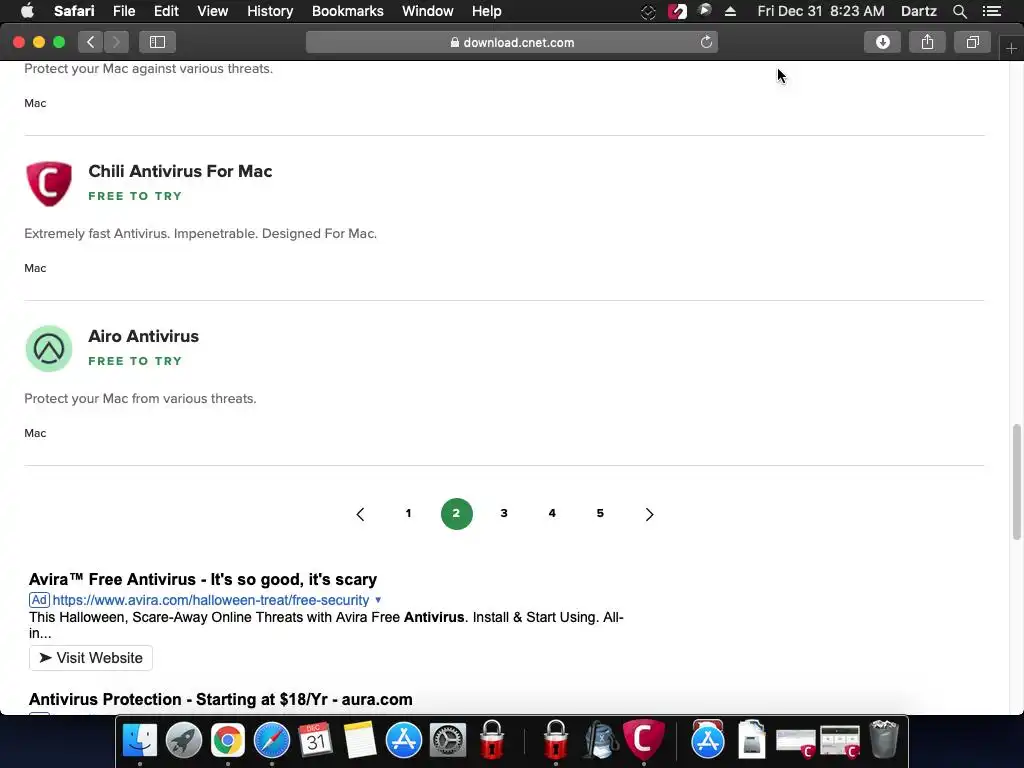The height and width of the screenshot is (768, 1024).
Task: Click the next page chevron
Action: (648, 515)
